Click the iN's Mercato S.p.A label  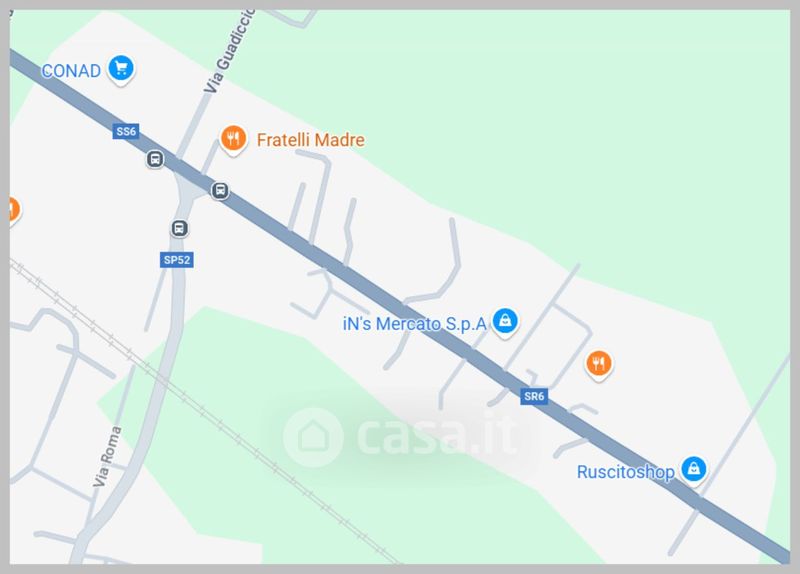[414, 323]
